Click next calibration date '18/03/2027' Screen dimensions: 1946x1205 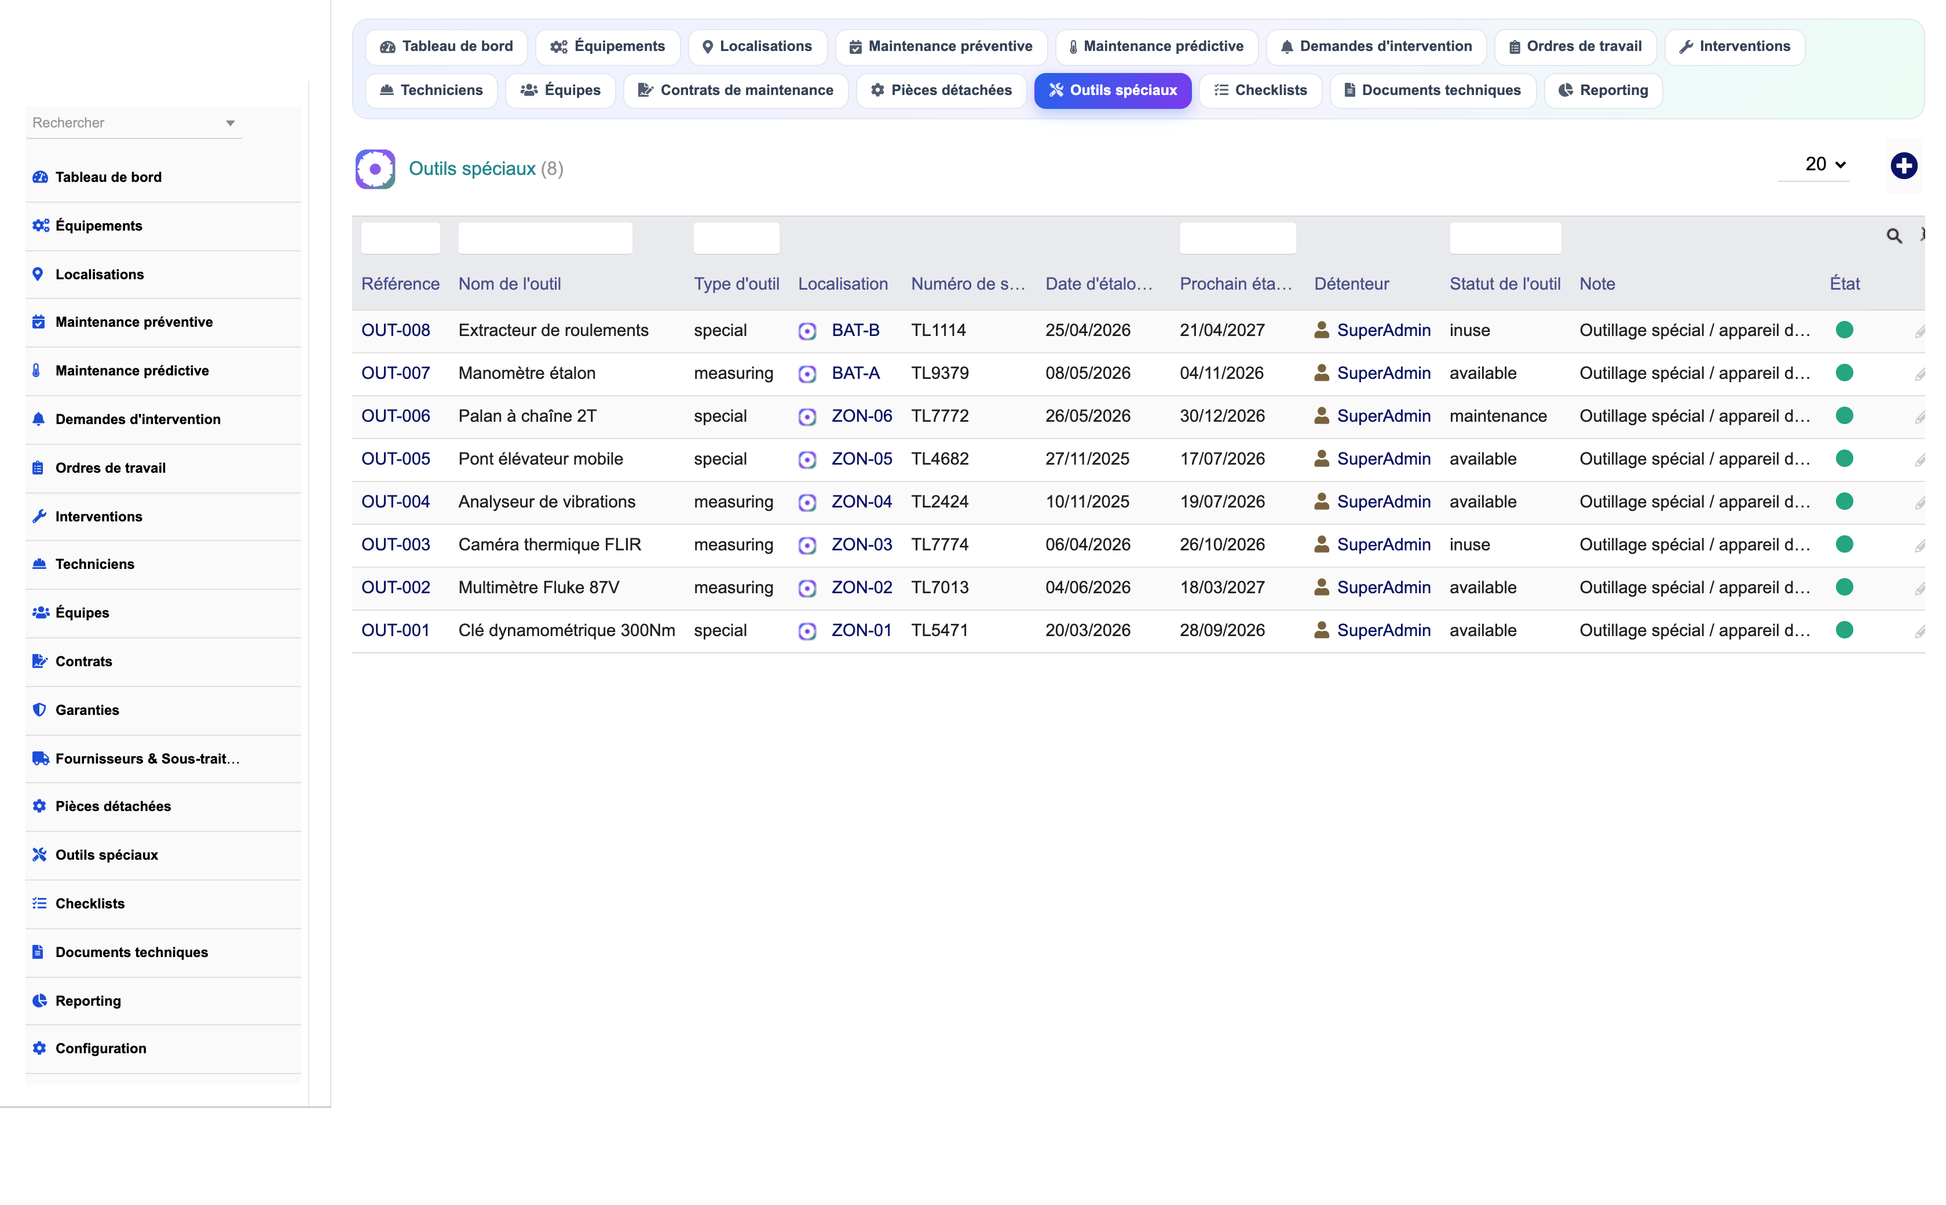[1222, 588]
